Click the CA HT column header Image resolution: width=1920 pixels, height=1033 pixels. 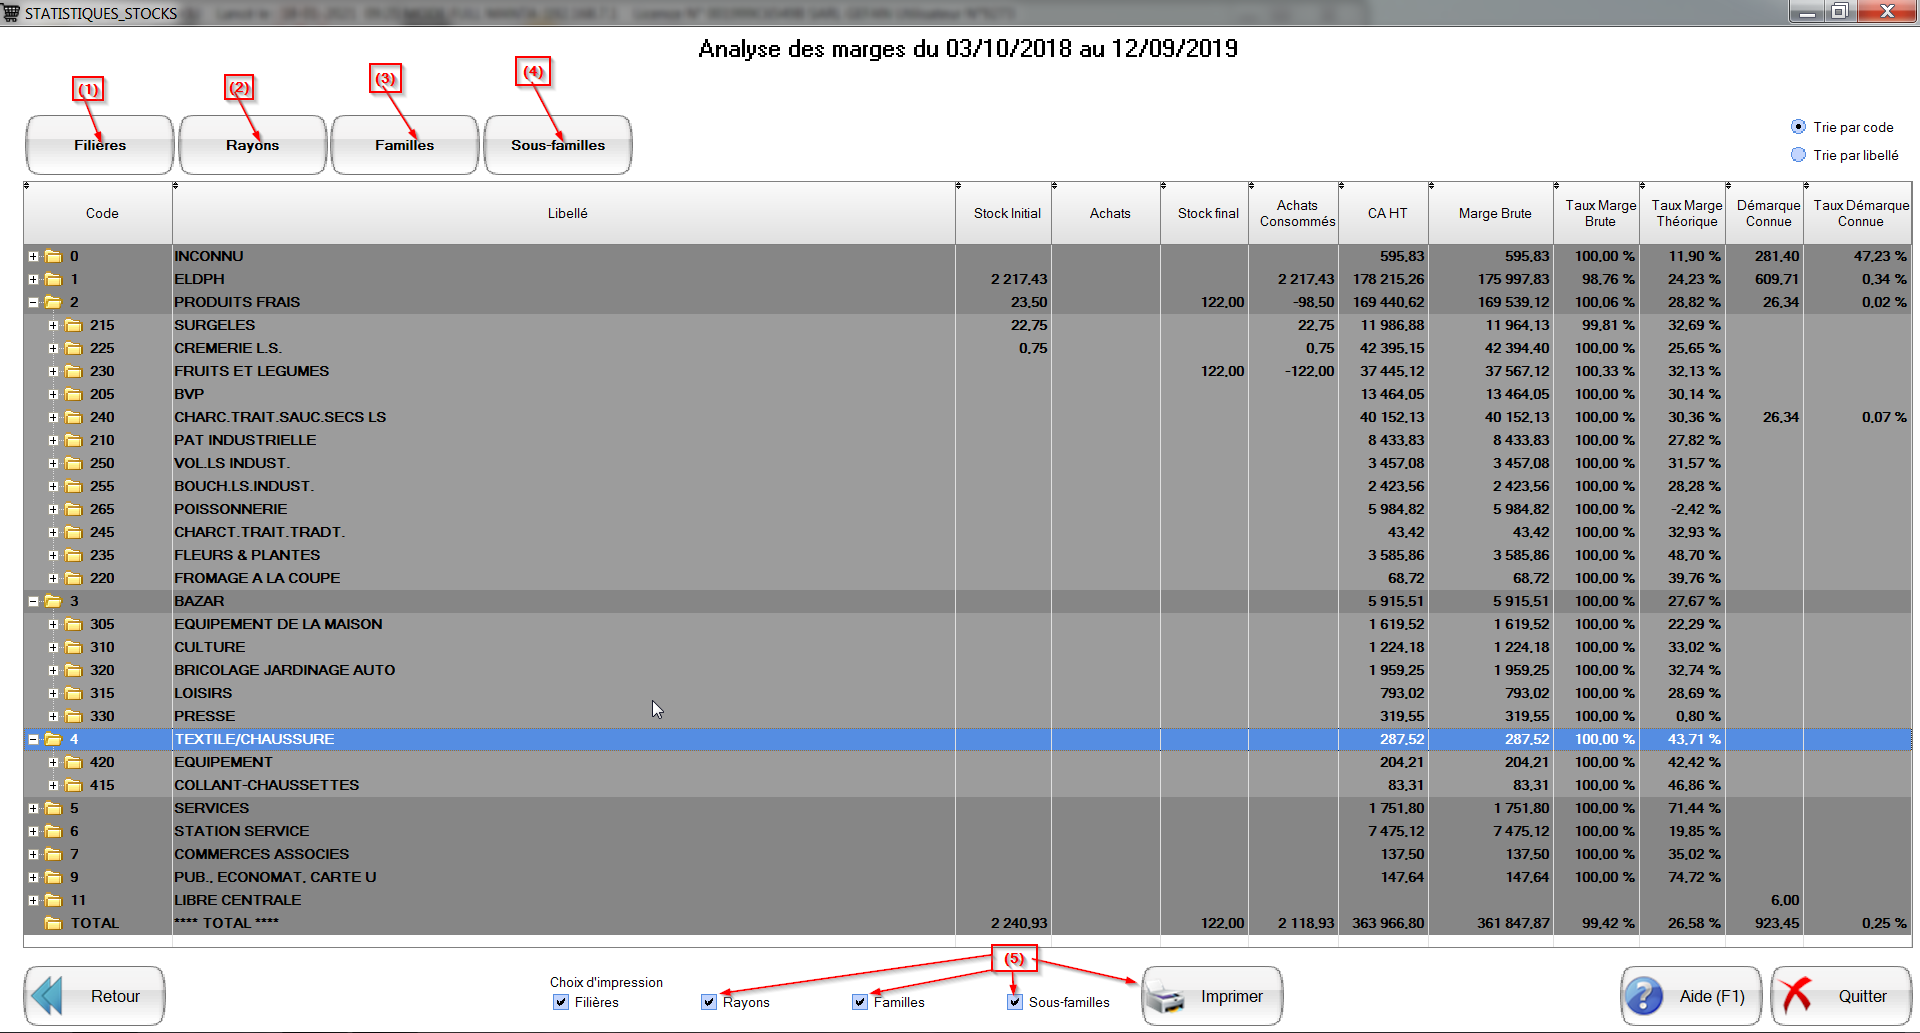(1386, 213)
